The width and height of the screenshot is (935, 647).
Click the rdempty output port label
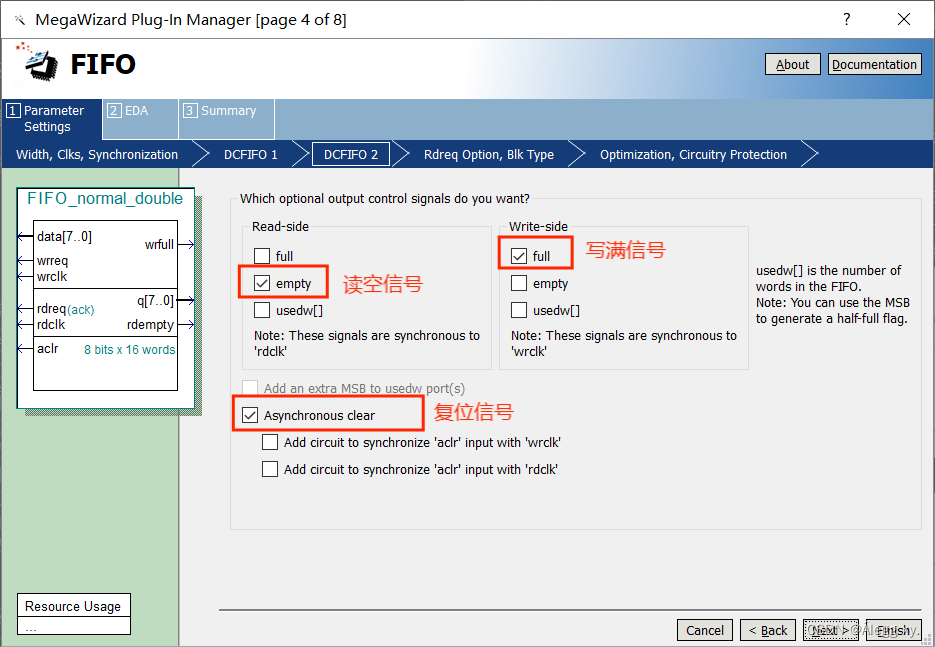(150, 325)
